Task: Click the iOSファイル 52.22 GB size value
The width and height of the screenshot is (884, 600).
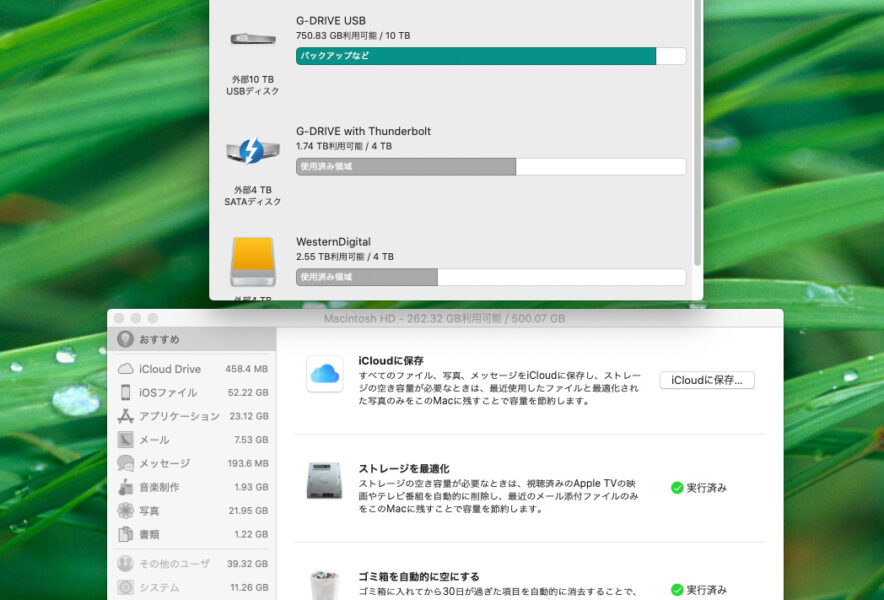Action: [x=248, y=392]
